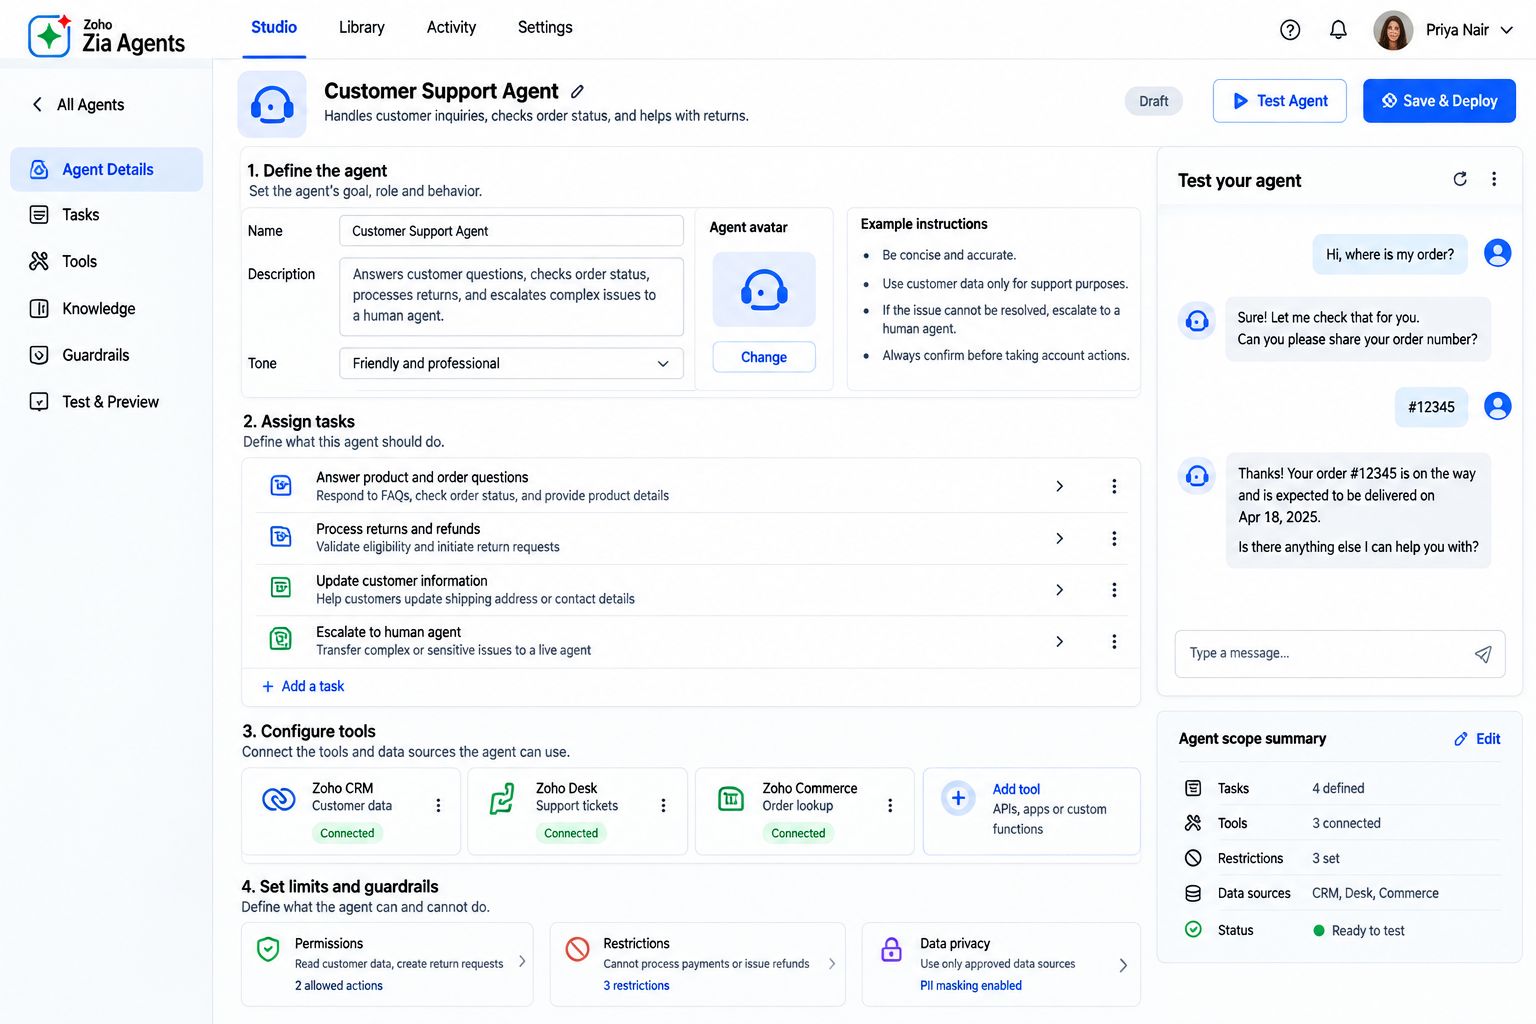Screen dimensions: 1536x1024
Task: Open notifications bell icon
Action: pyautogui.click(x=1338, y=30)
